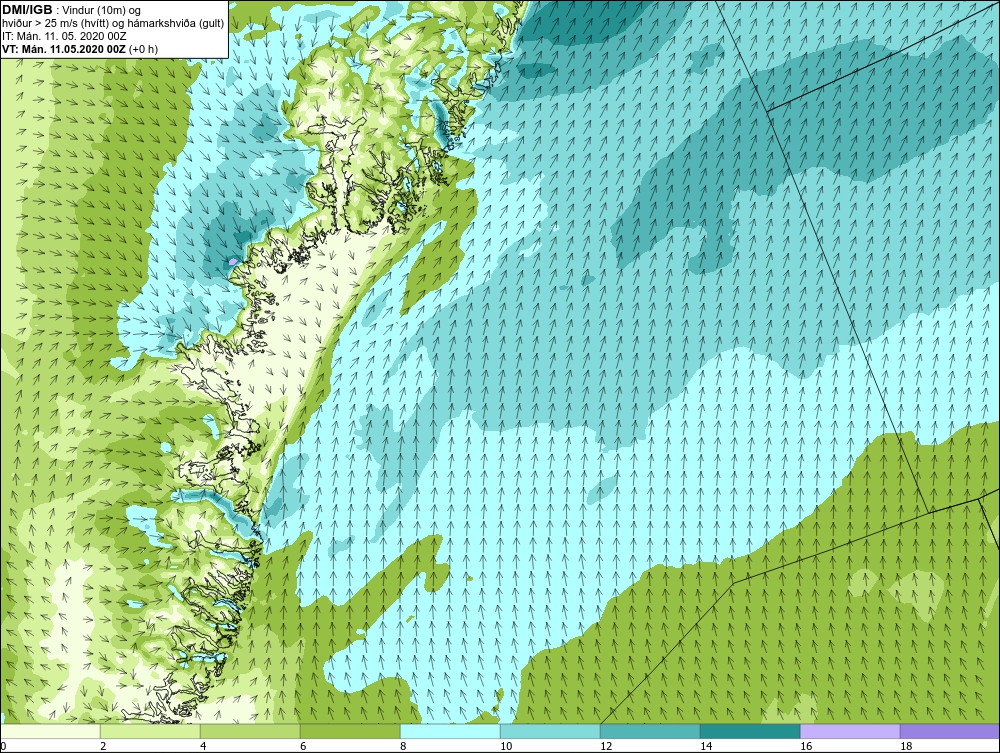Click the 2-4 m/s light green legend swatch

click(x=150, y=731)
